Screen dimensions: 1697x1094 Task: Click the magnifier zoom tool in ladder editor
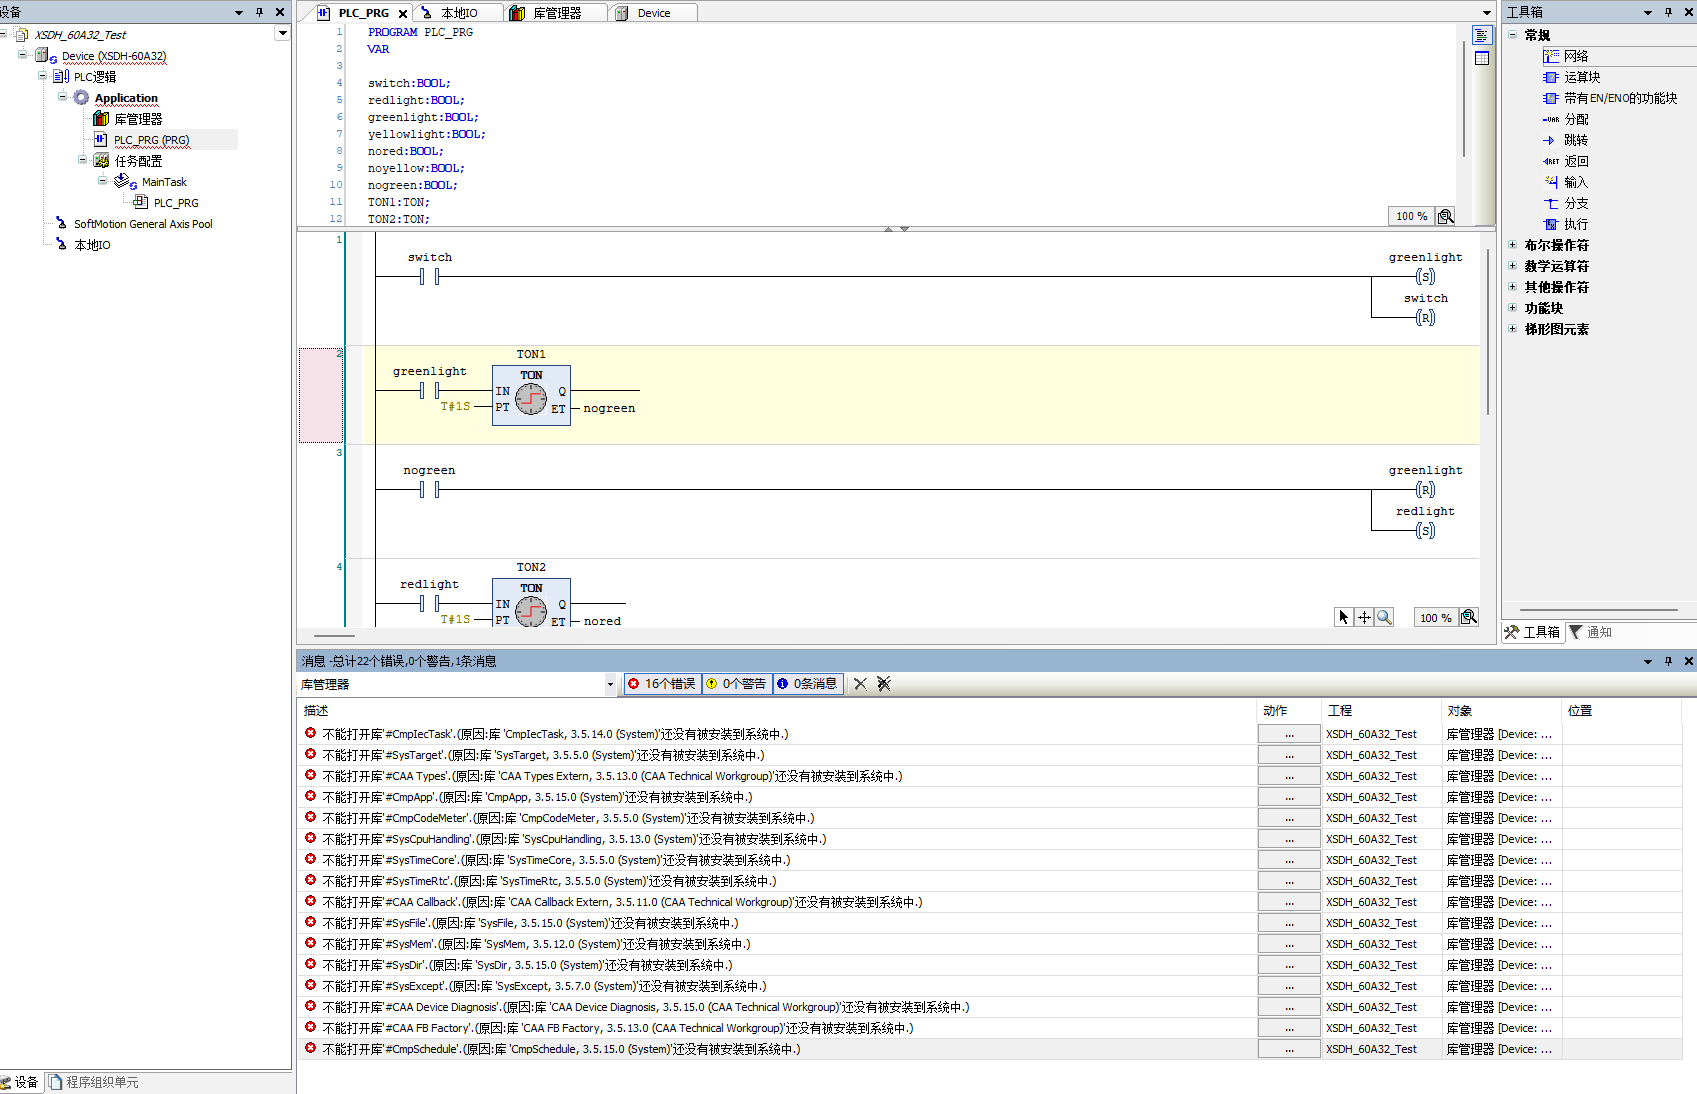(x=1384, y=617)
